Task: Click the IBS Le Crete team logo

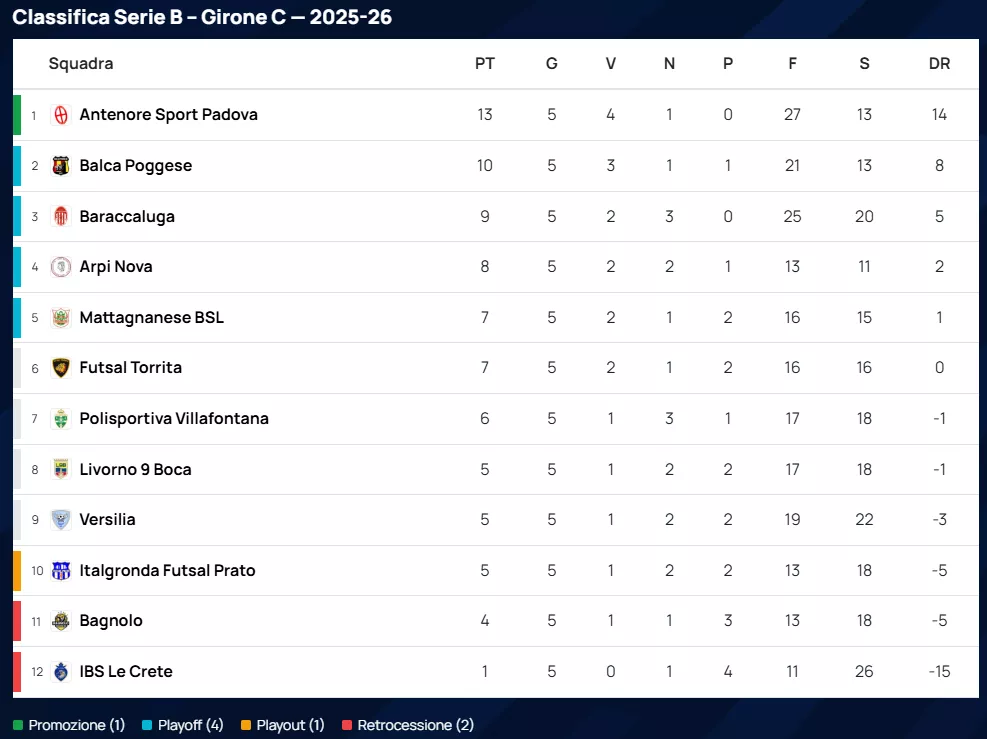Action: click(61, 672)
